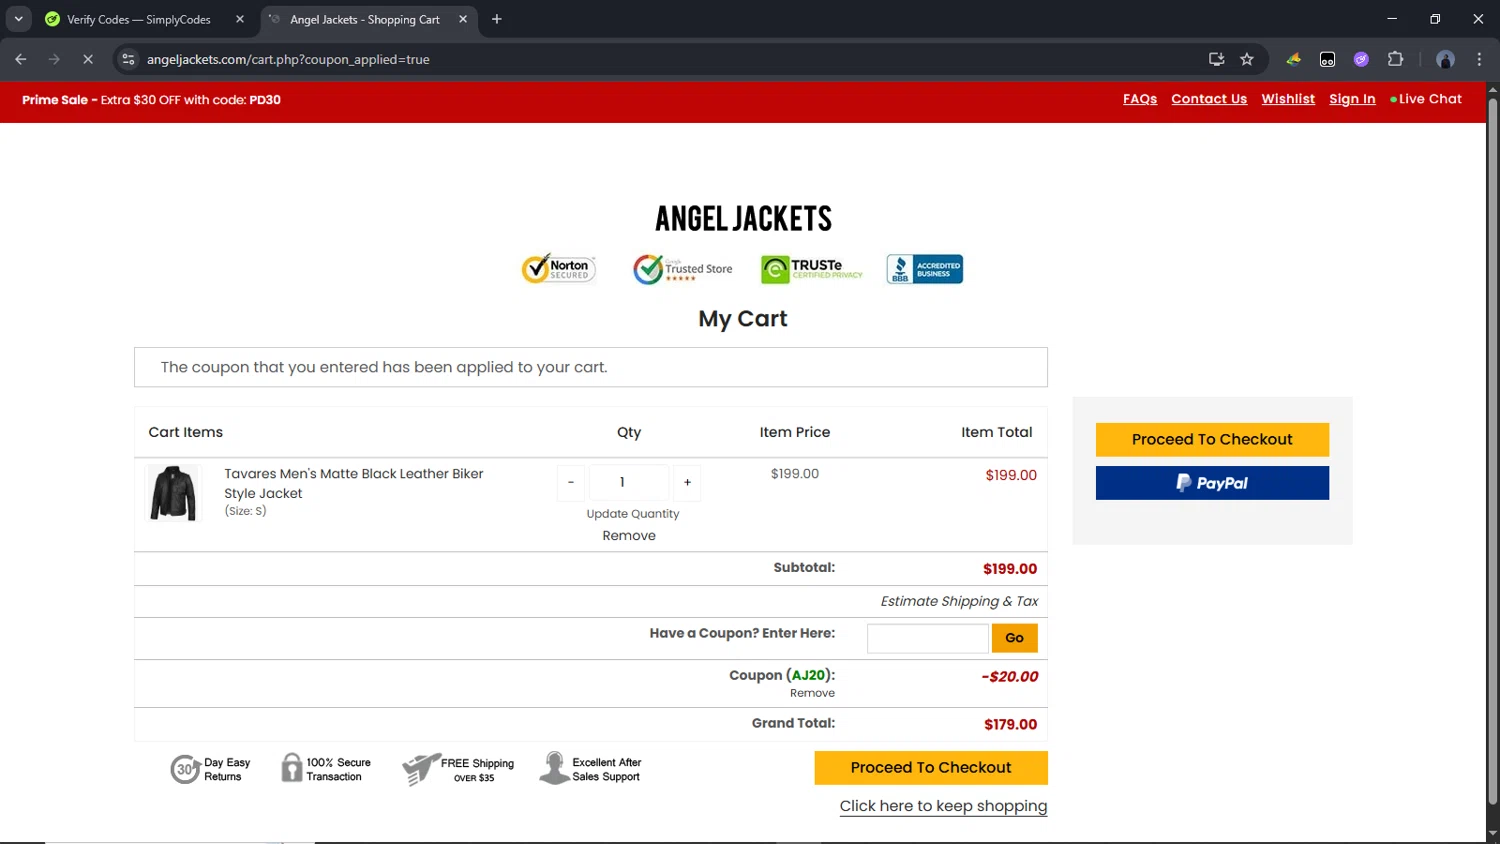Click the coupon code input field
Image resolution: width=1500 pixels, height=844 pixels.
pos(928,638)
